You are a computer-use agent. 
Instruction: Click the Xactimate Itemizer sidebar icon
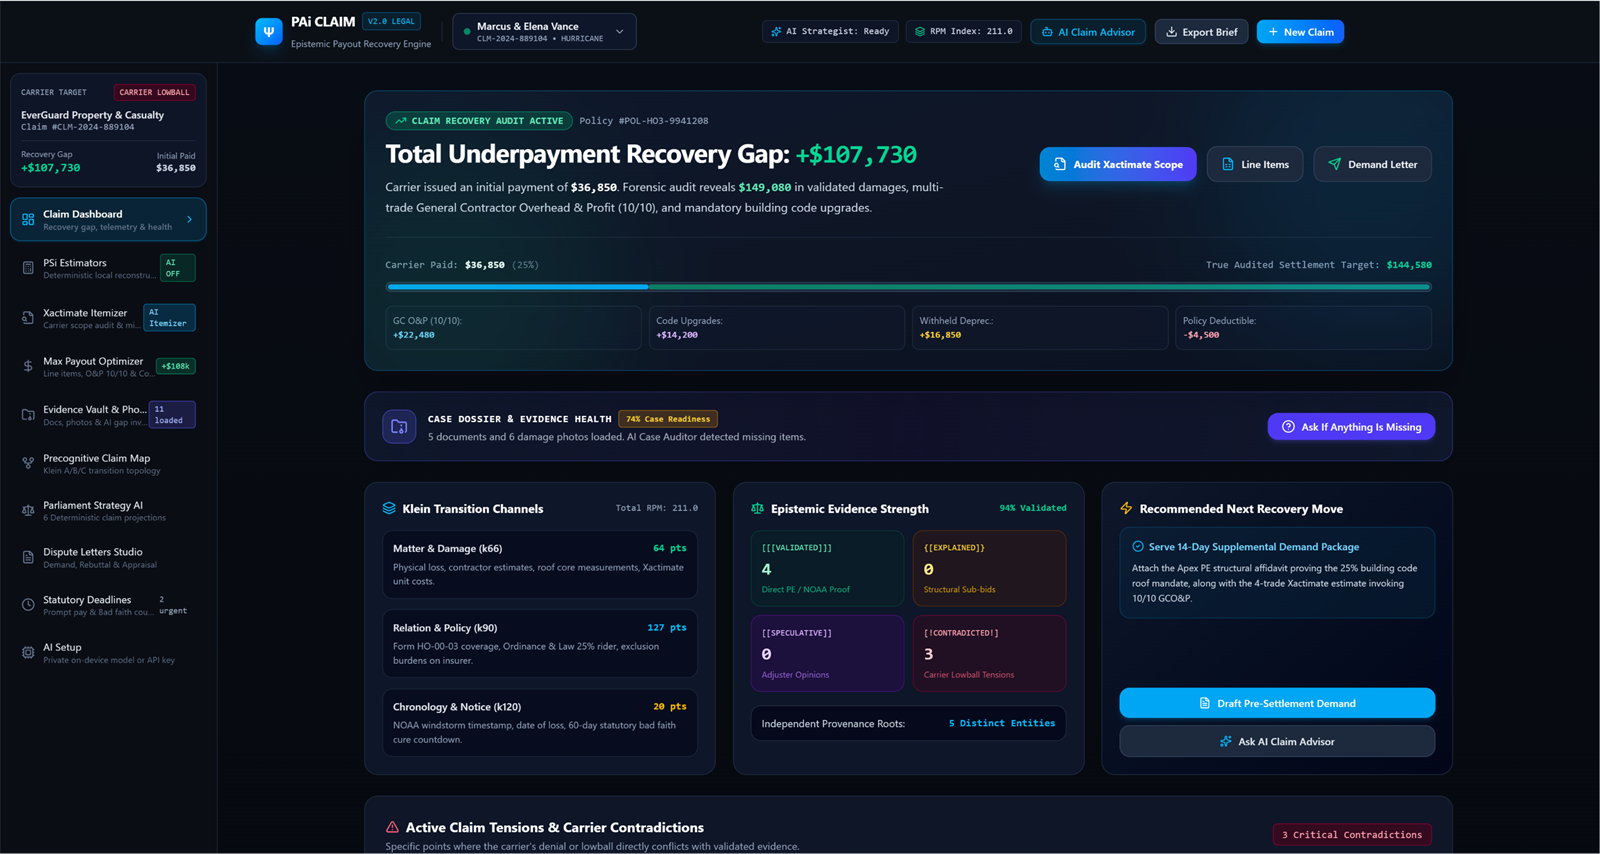click(28, 318)
